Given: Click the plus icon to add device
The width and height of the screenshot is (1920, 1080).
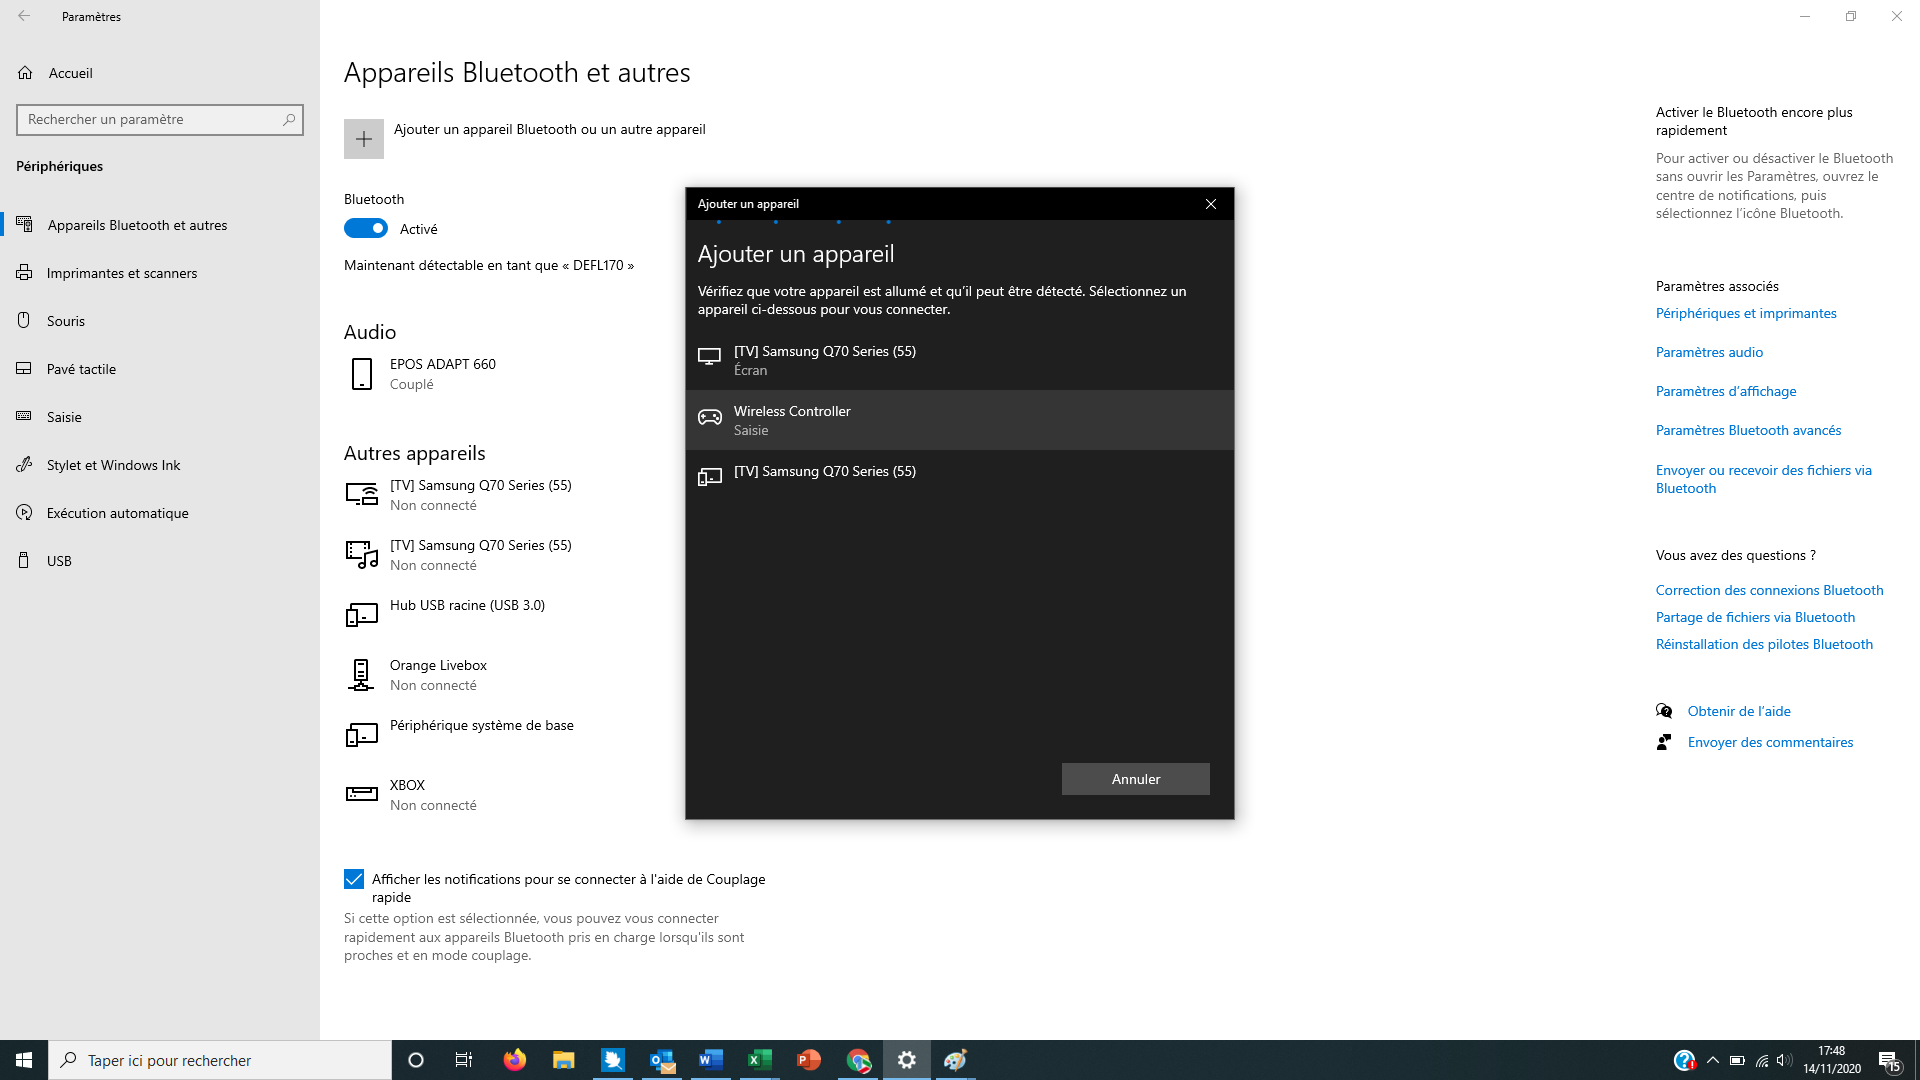Looking at the screenshot, I should click(x=364, y=139).
